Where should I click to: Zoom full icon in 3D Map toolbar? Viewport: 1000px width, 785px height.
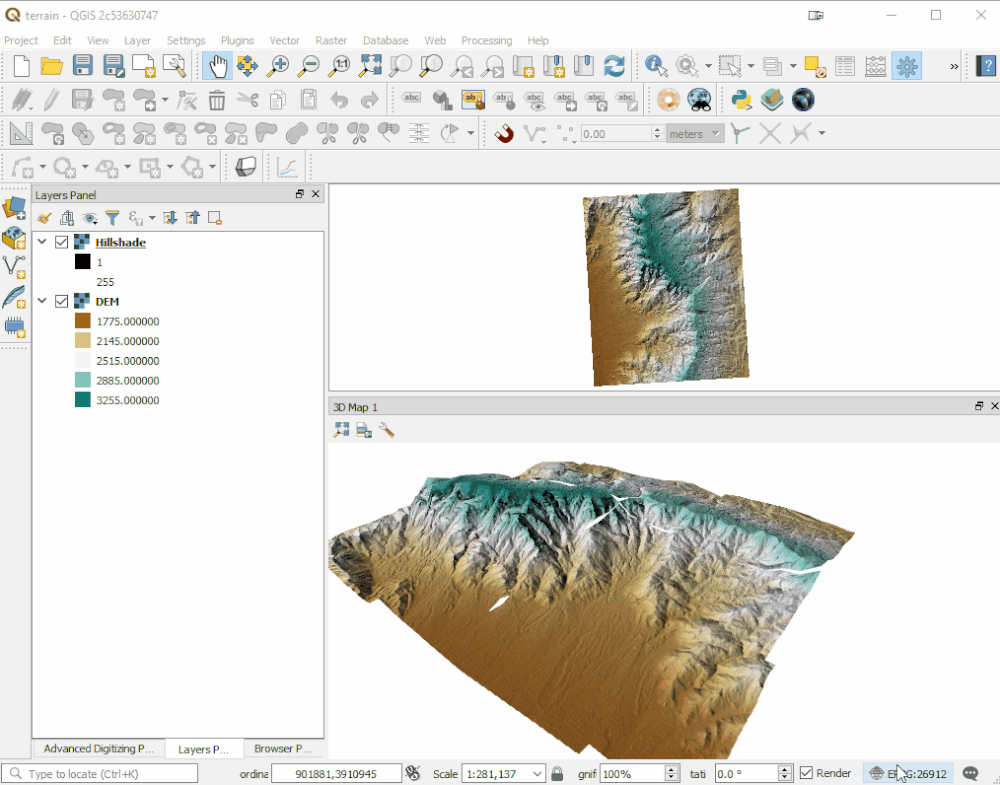[341, 430]
